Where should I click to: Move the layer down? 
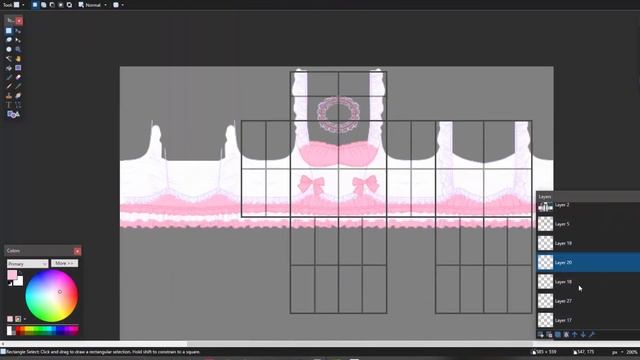[x=583, y=335]
